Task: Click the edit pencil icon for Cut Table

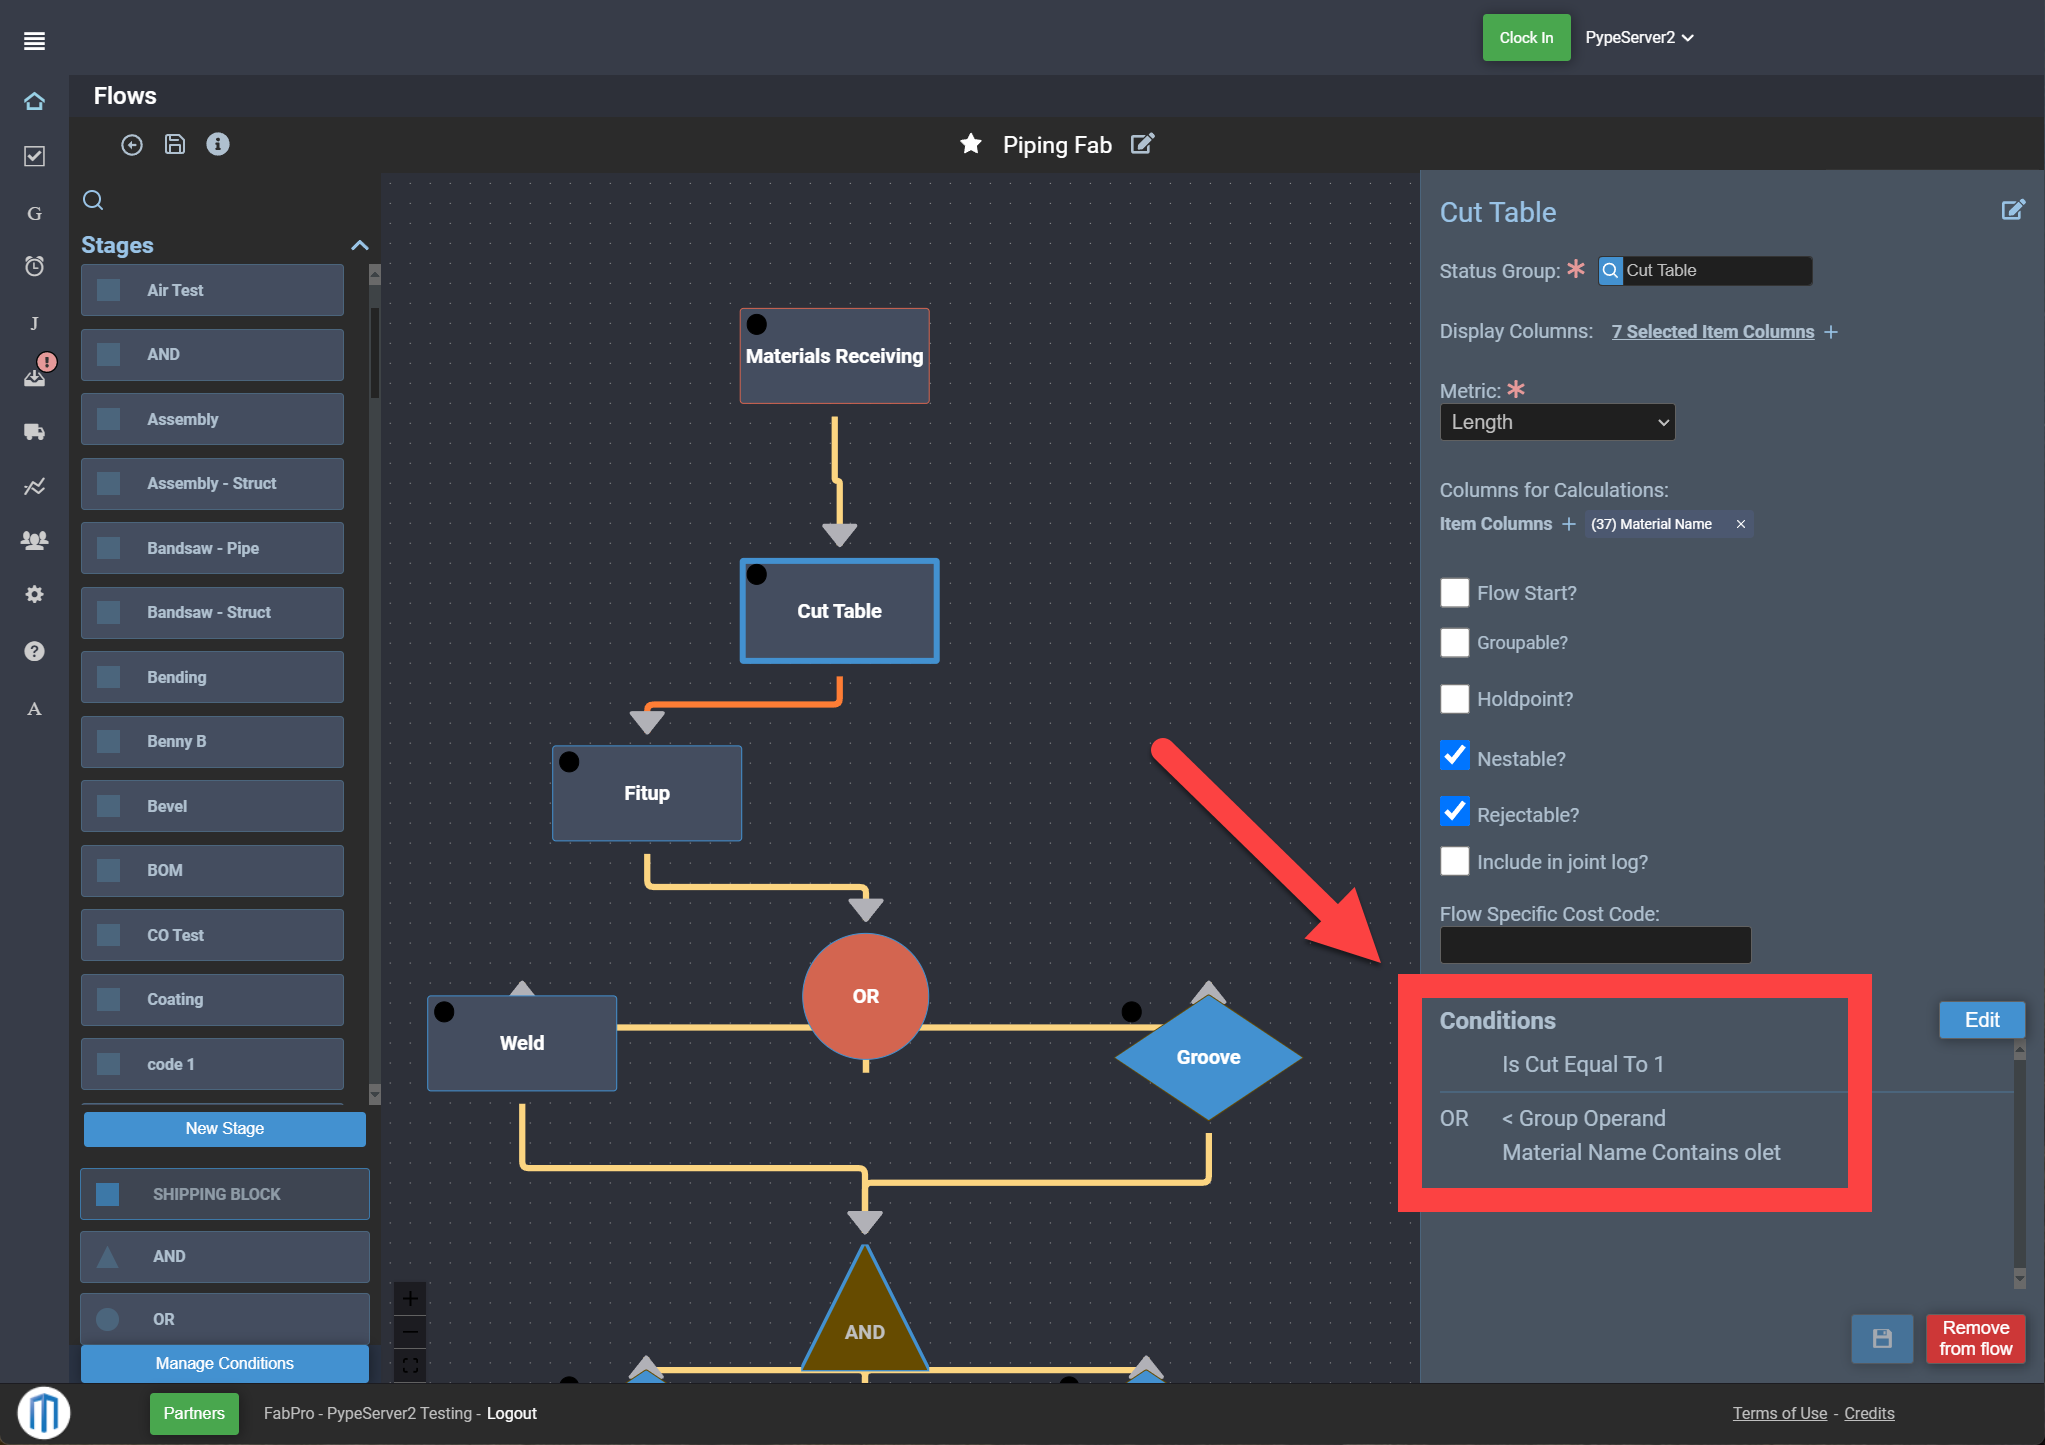Action: pos(2012,210)
